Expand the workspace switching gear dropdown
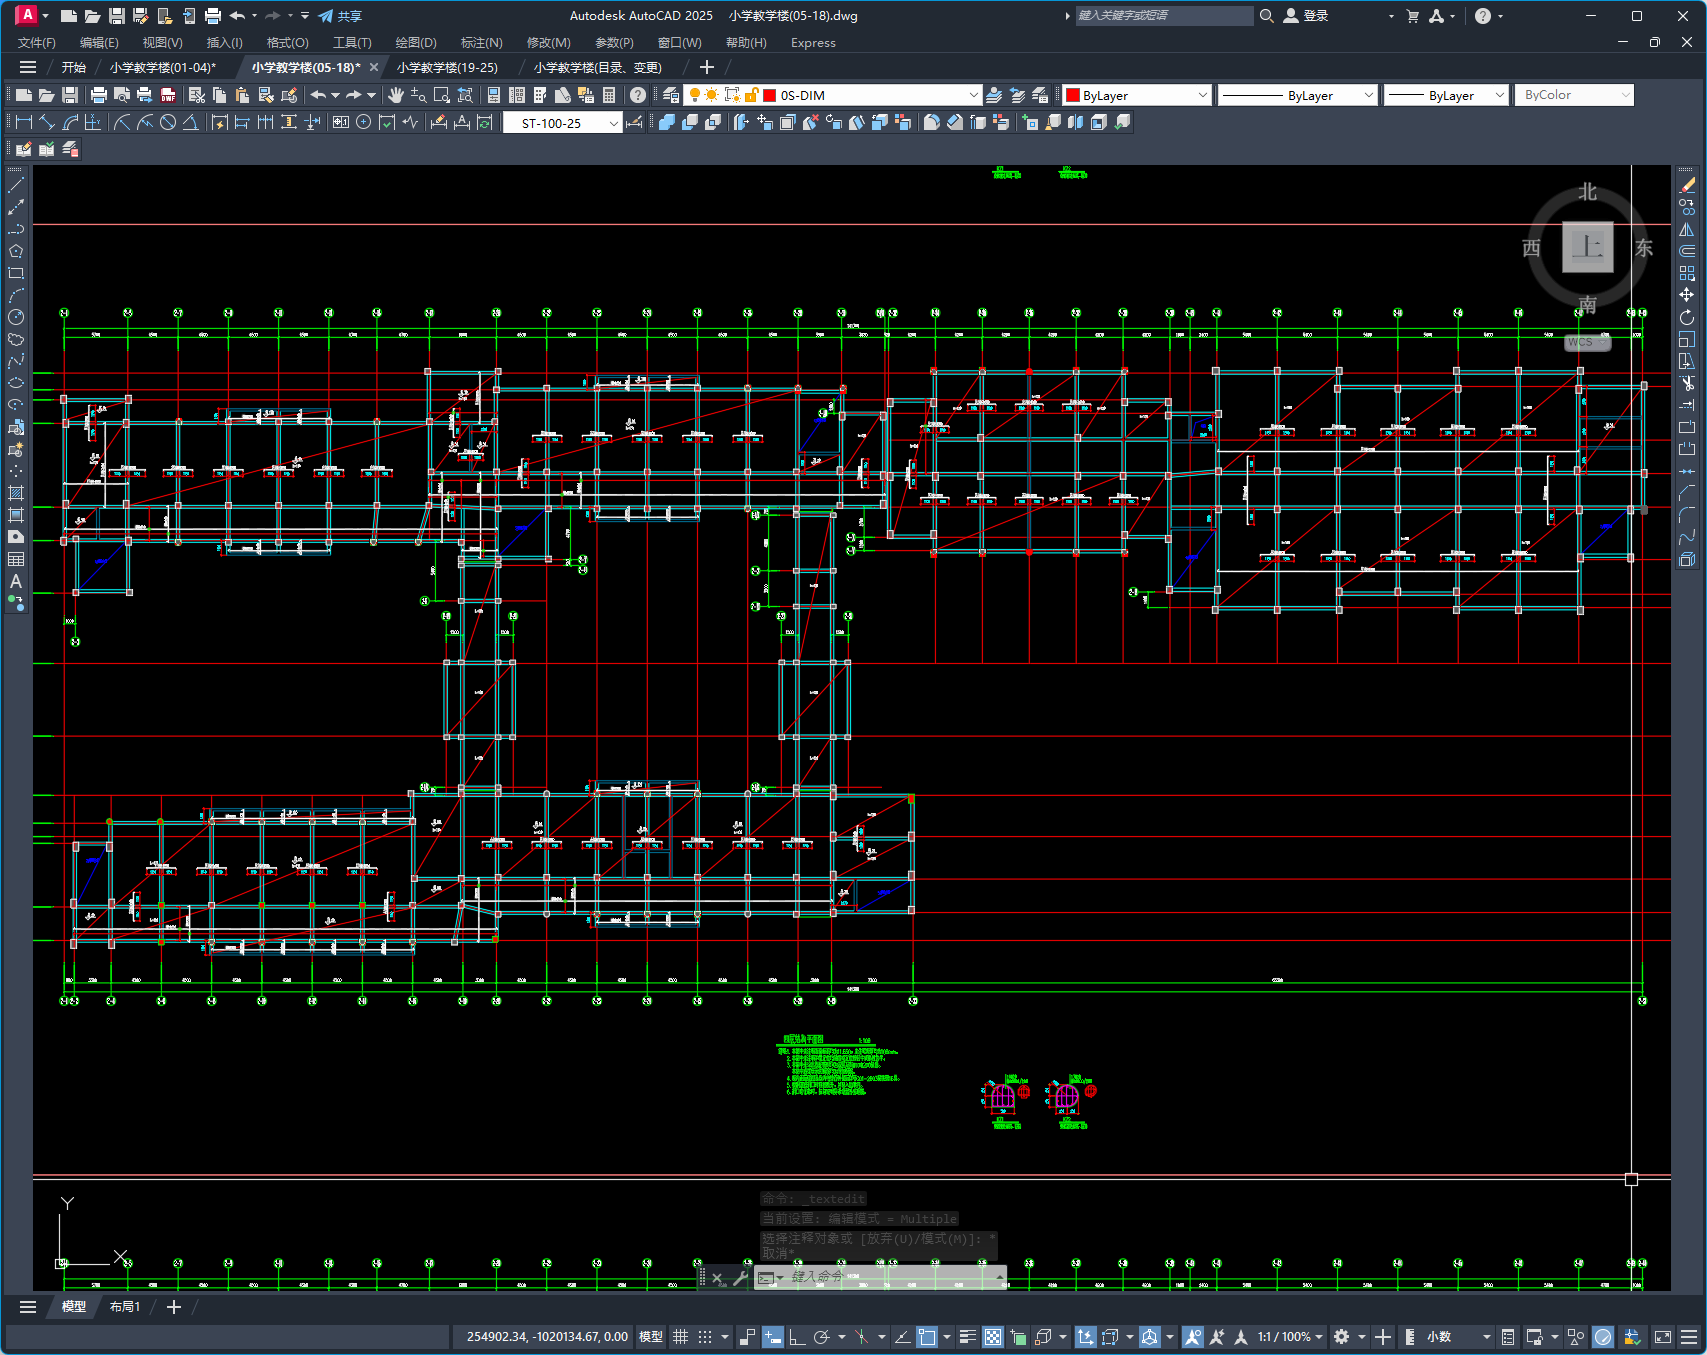Viewport: 1707px width, 1355px height. pyautogui.click(x=1361, y=1337)
